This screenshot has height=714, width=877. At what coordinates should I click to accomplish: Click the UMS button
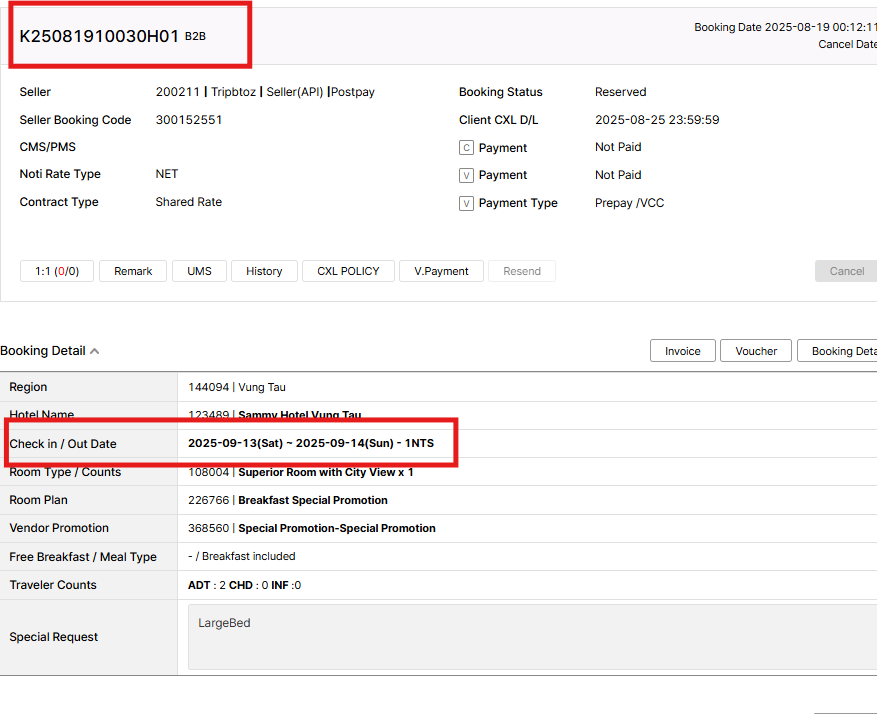click(x=199, y=271)
